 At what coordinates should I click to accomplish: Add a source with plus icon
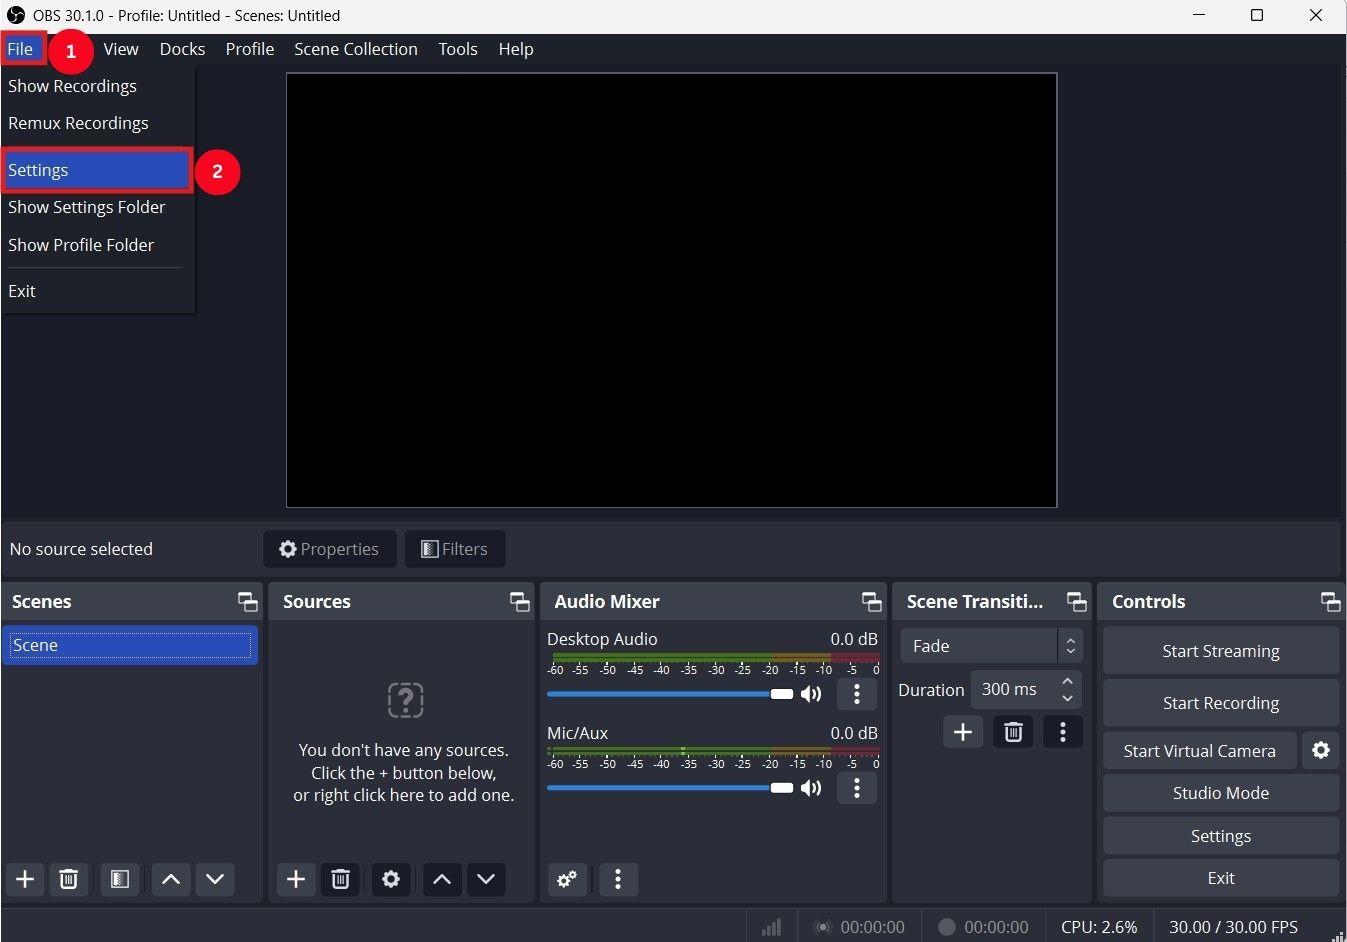pos(296,879)
